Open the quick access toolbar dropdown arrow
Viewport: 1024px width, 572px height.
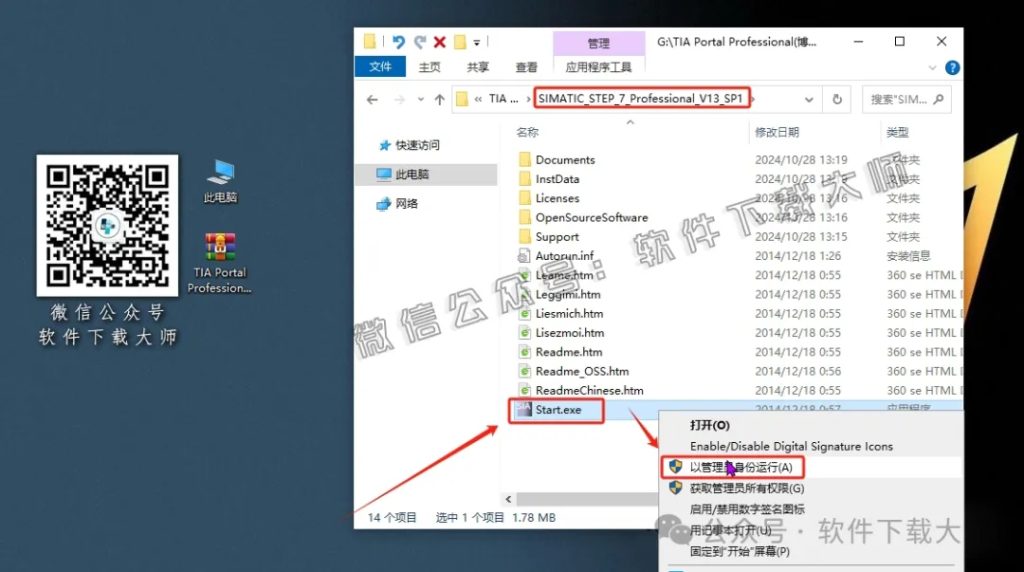[x=477, y=43]
